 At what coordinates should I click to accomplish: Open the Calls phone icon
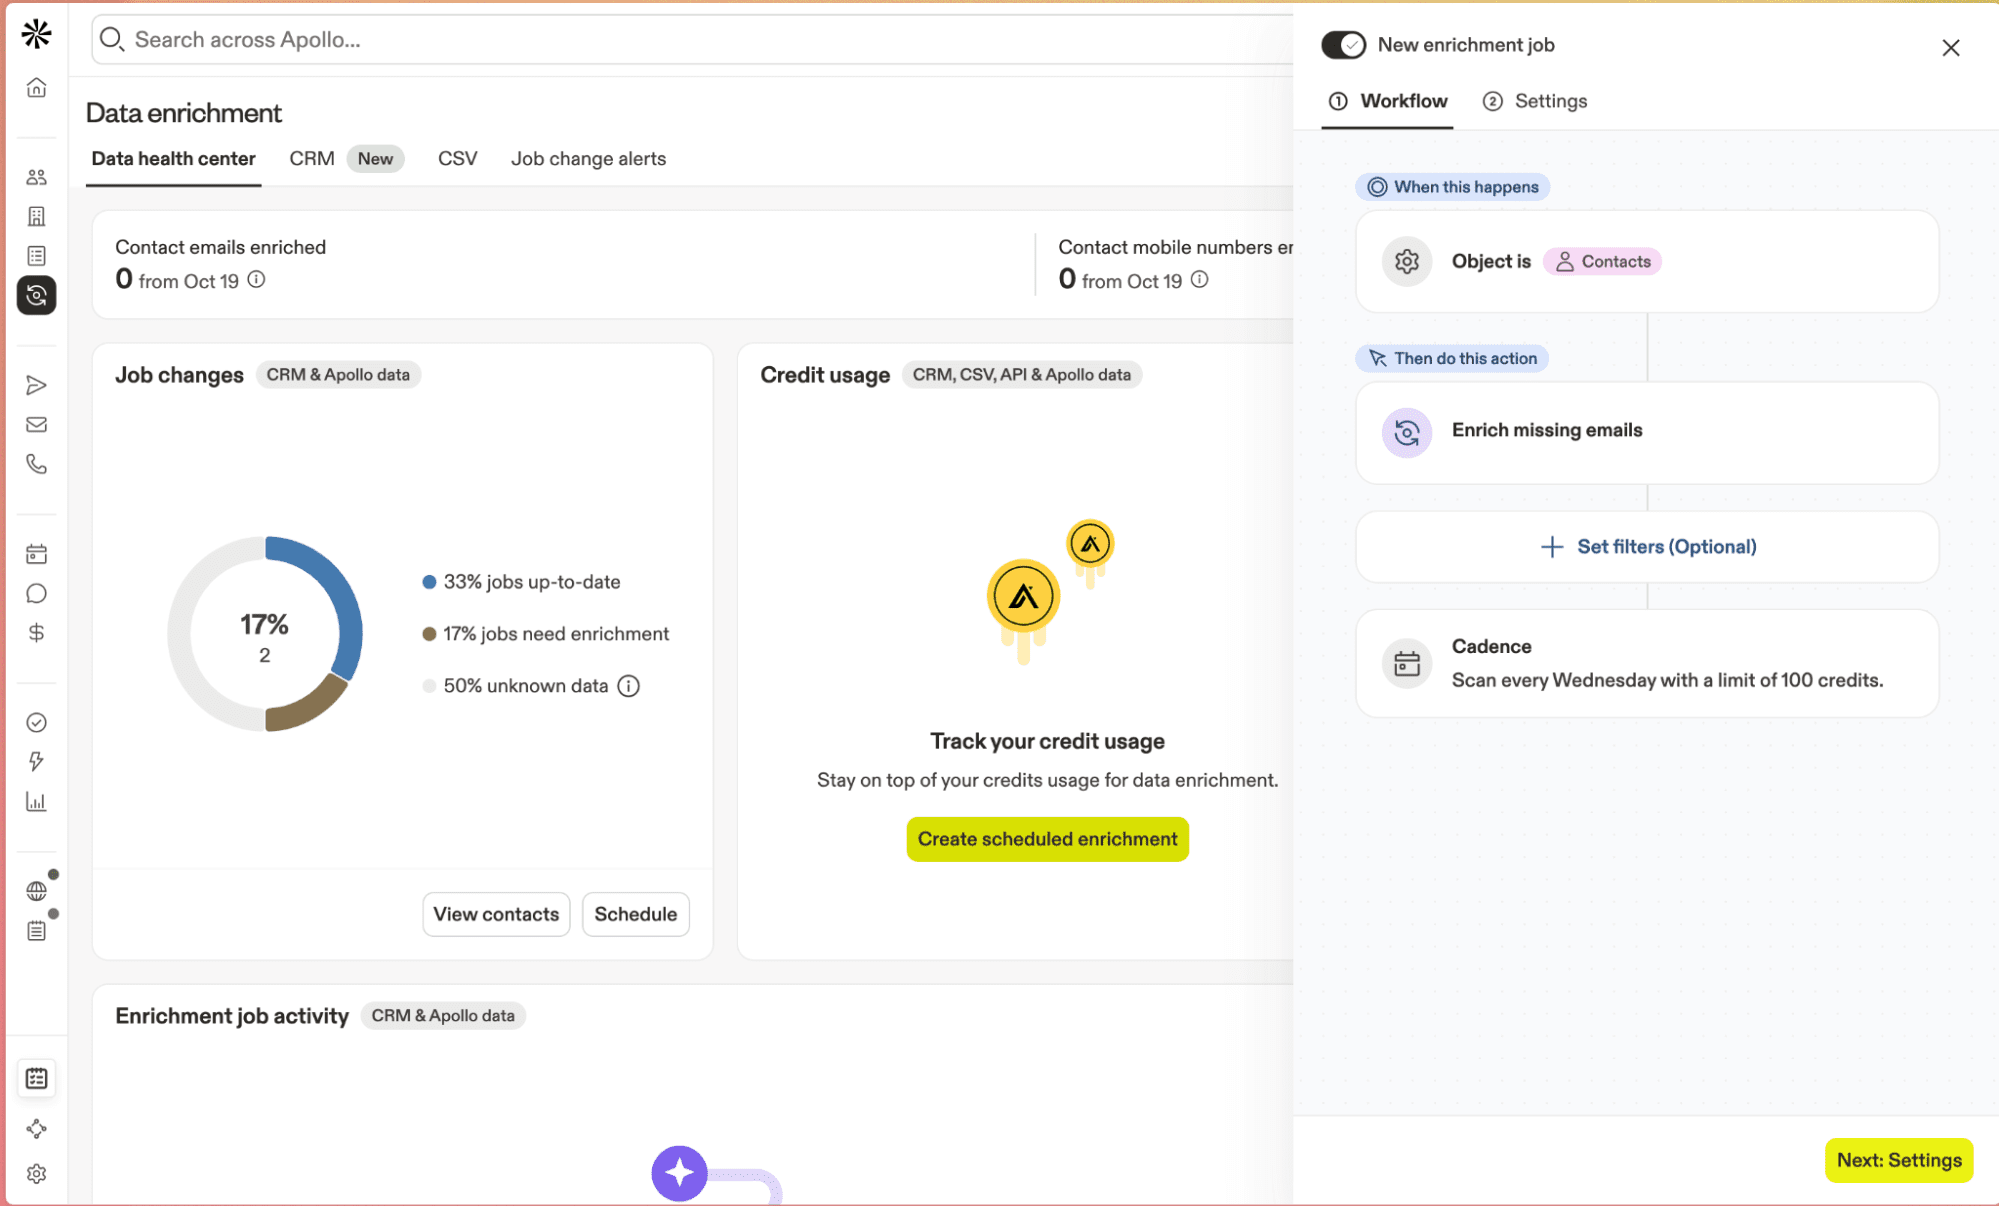pos(37,464)
